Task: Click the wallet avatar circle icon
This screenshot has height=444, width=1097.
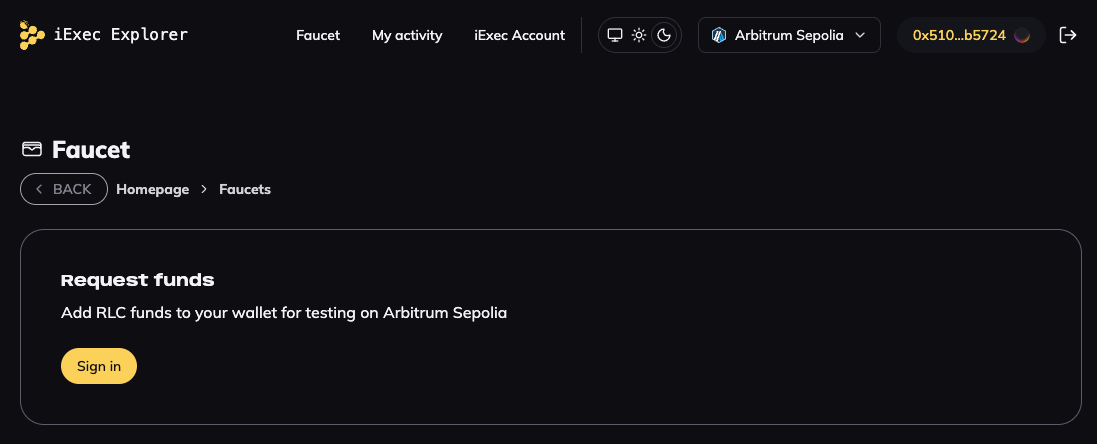Action: coord(1022,35)
